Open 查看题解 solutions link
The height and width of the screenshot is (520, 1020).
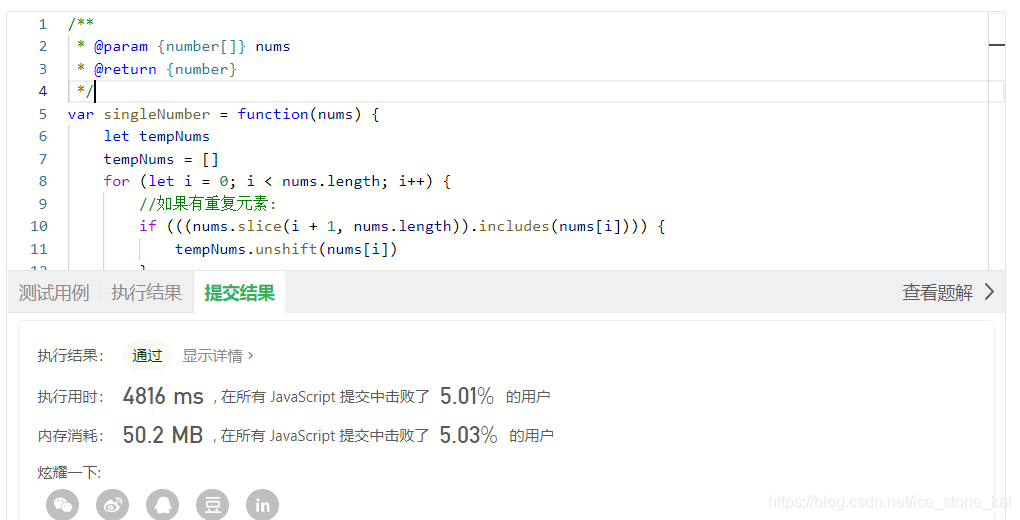937,292
